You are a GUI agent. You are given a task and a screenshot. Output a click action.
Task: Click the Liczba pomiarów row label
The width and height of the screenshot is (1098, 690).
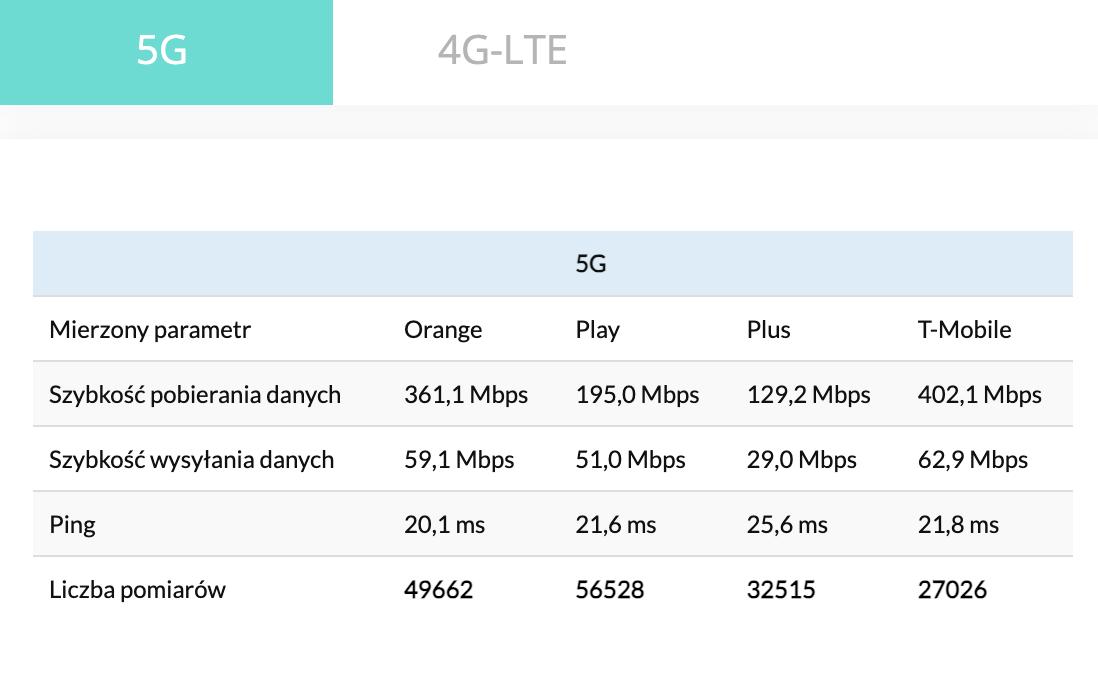(x=137, y=590)
